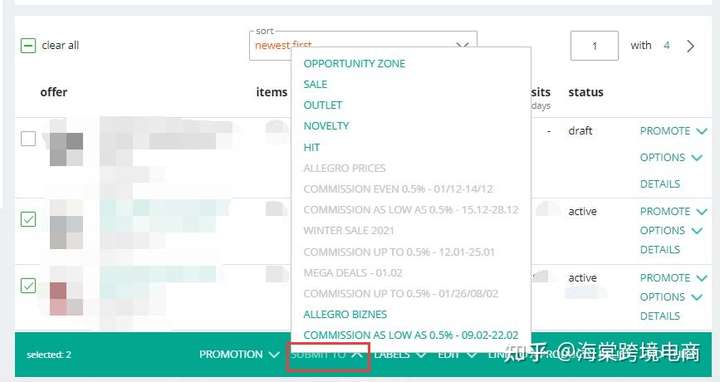Image resolution: width=720 pixels, height=382 pixels.
Task: Click COMMISSION UP TO 0.5% - 12.01-25.01
Action: [x=399, y=252]
